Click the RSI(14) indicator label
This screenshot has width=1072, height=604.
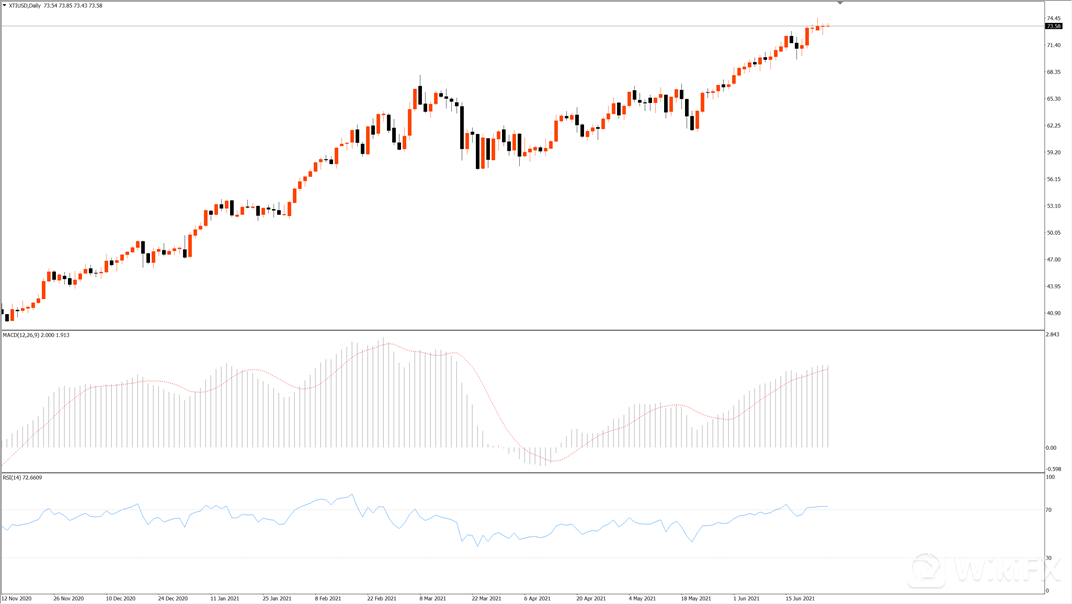[15, 478]
